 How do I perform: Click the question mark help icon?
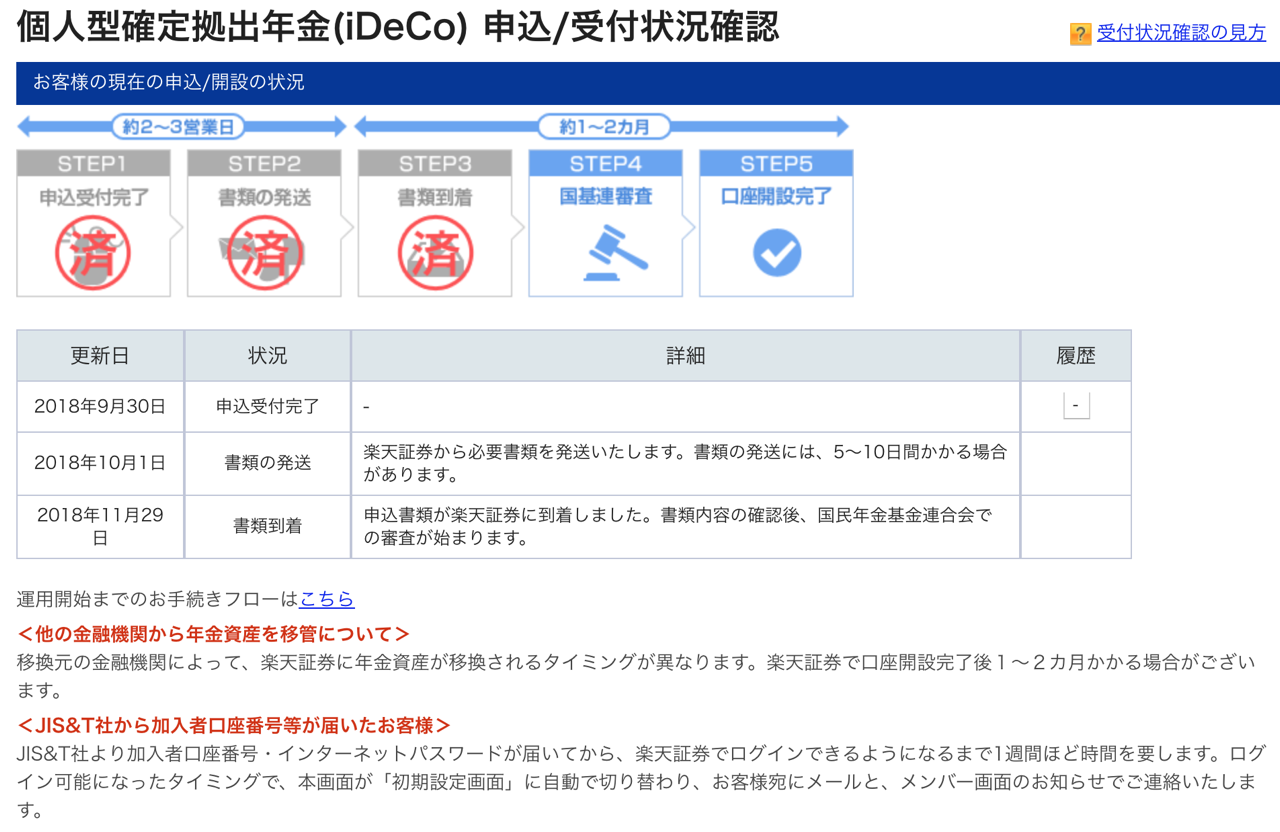tap(1080, 33)
